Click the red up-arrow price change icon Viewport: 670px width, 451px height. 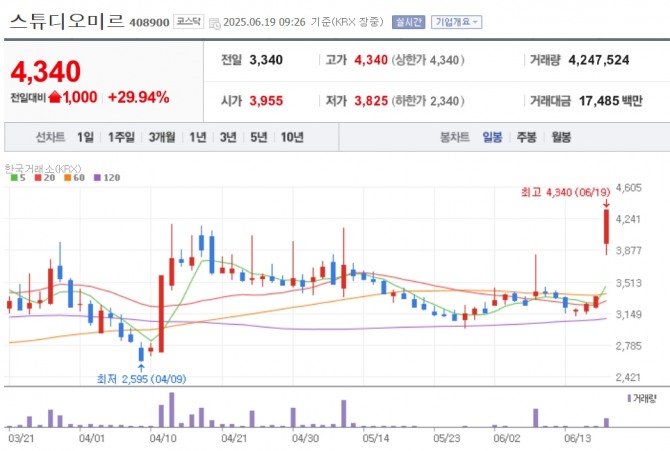[x=55, y=97]
